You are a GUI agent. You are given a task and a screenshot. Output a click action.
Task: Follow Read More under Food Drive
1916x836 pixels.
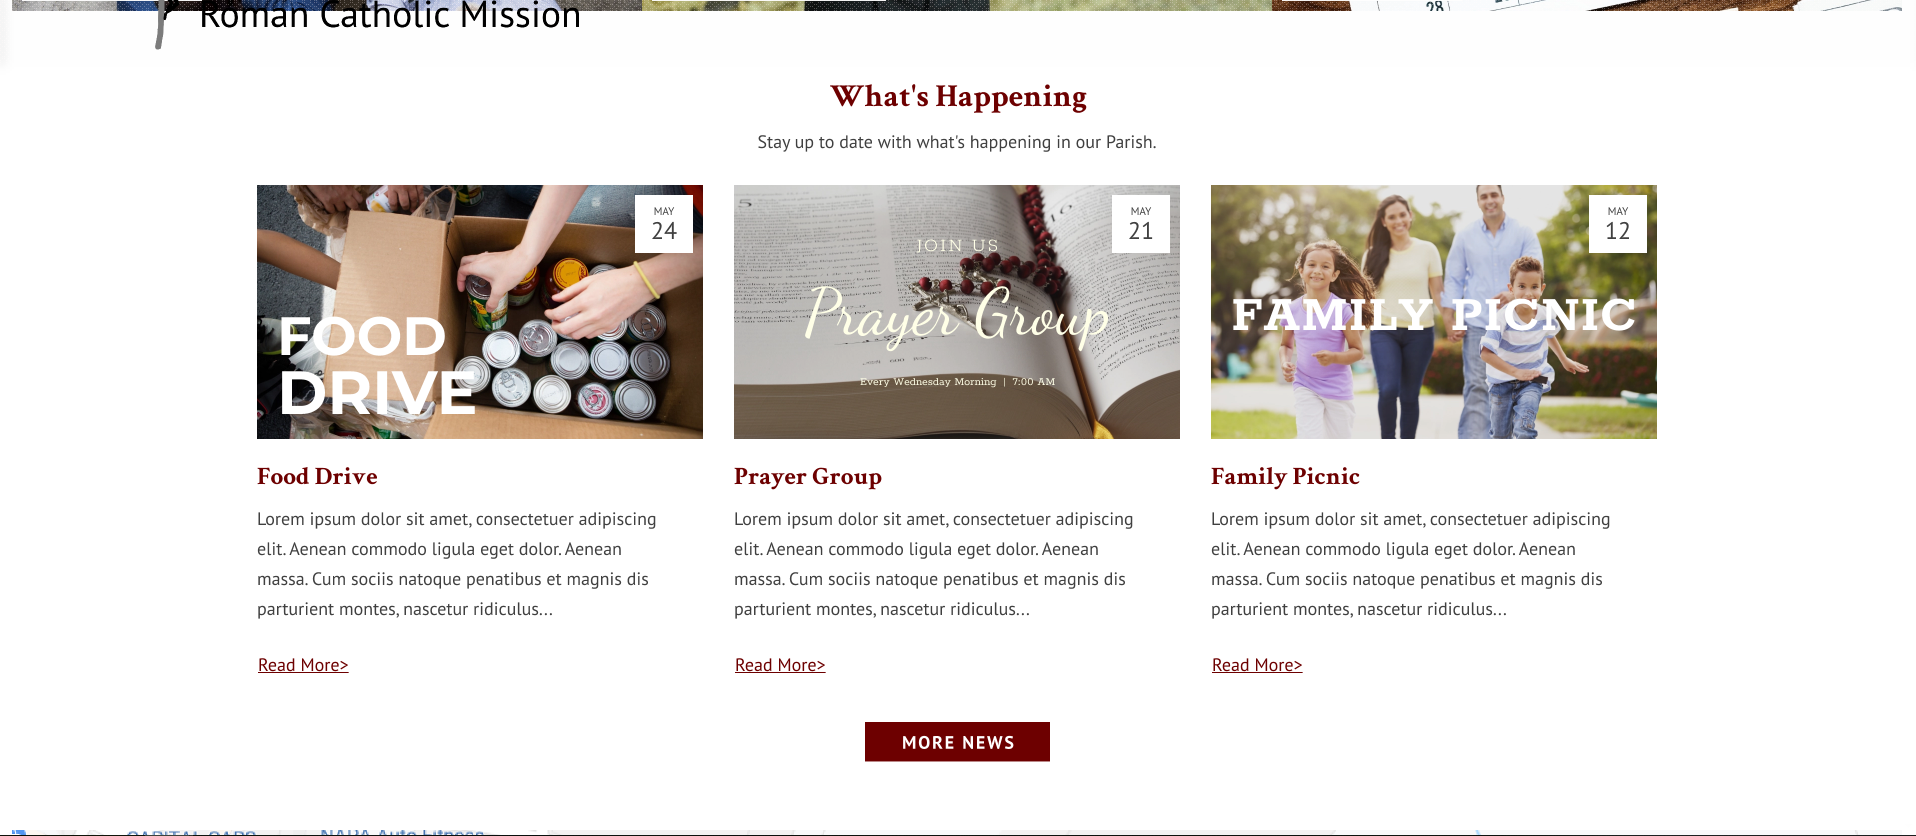click(303, 665)
